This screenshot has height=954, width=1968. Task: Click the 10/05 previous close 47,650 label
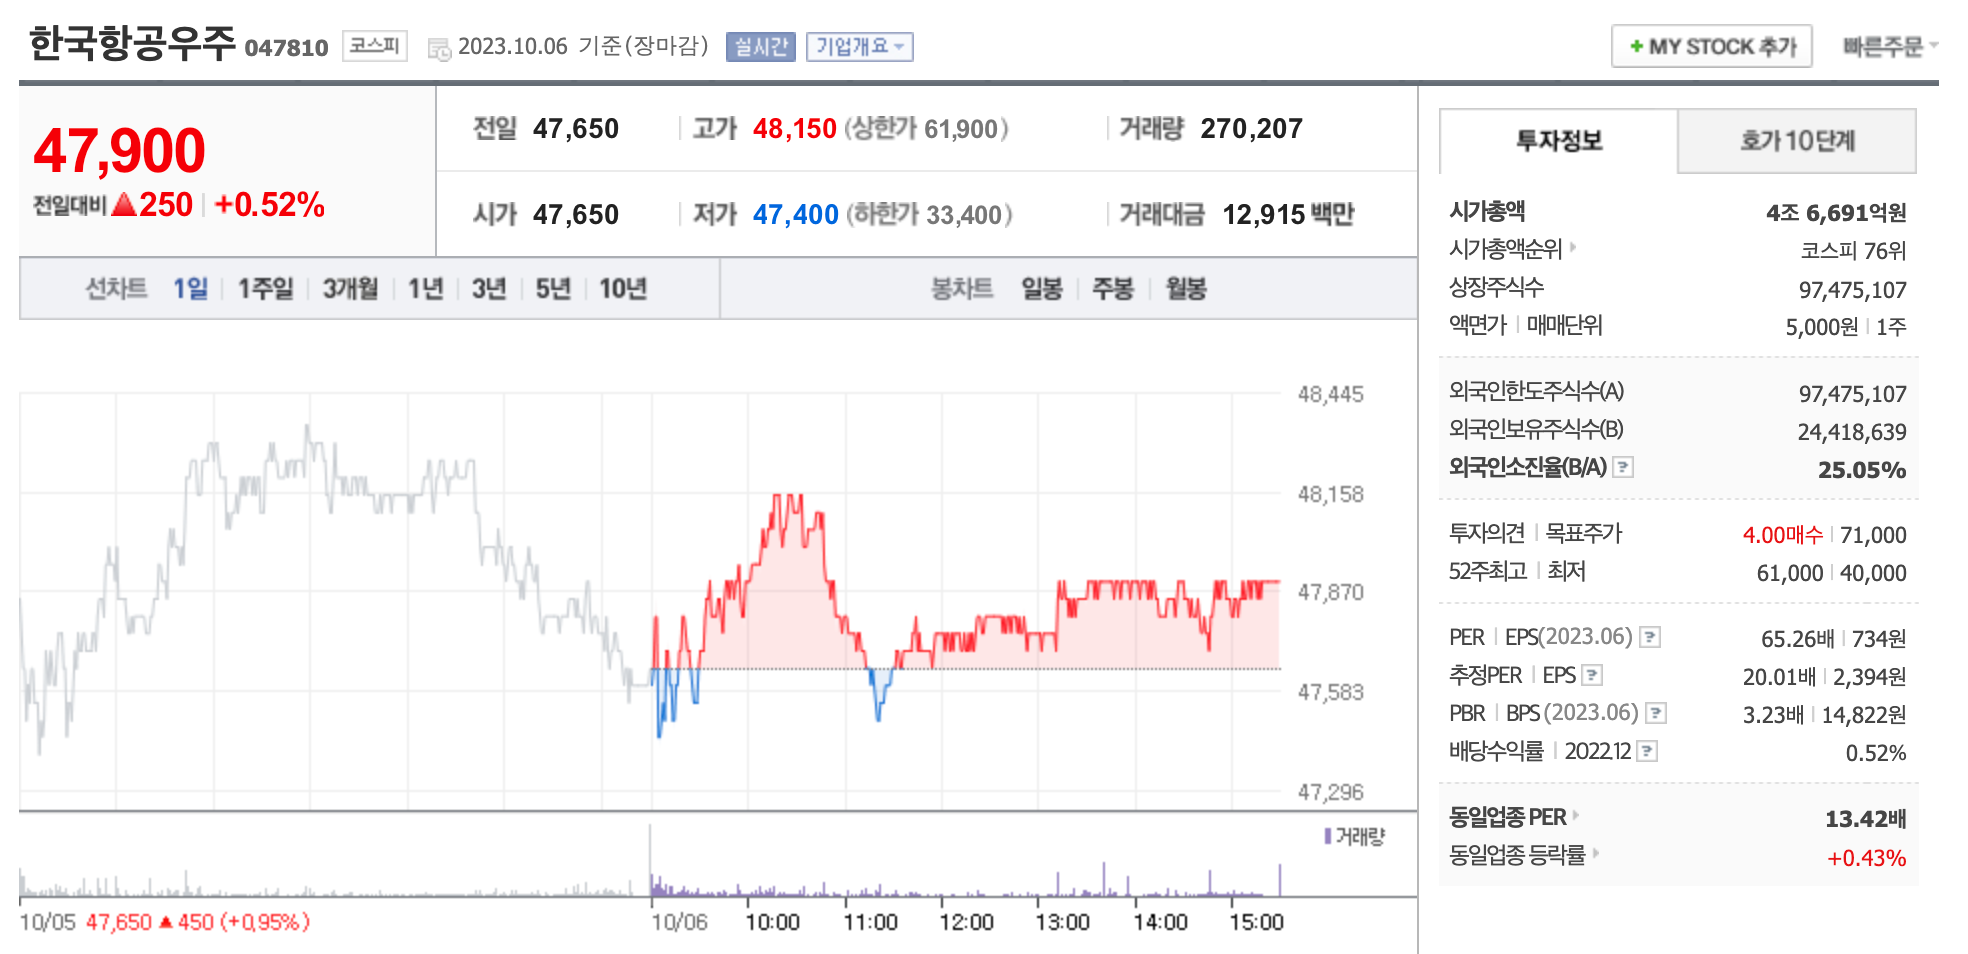pos(164,922)
